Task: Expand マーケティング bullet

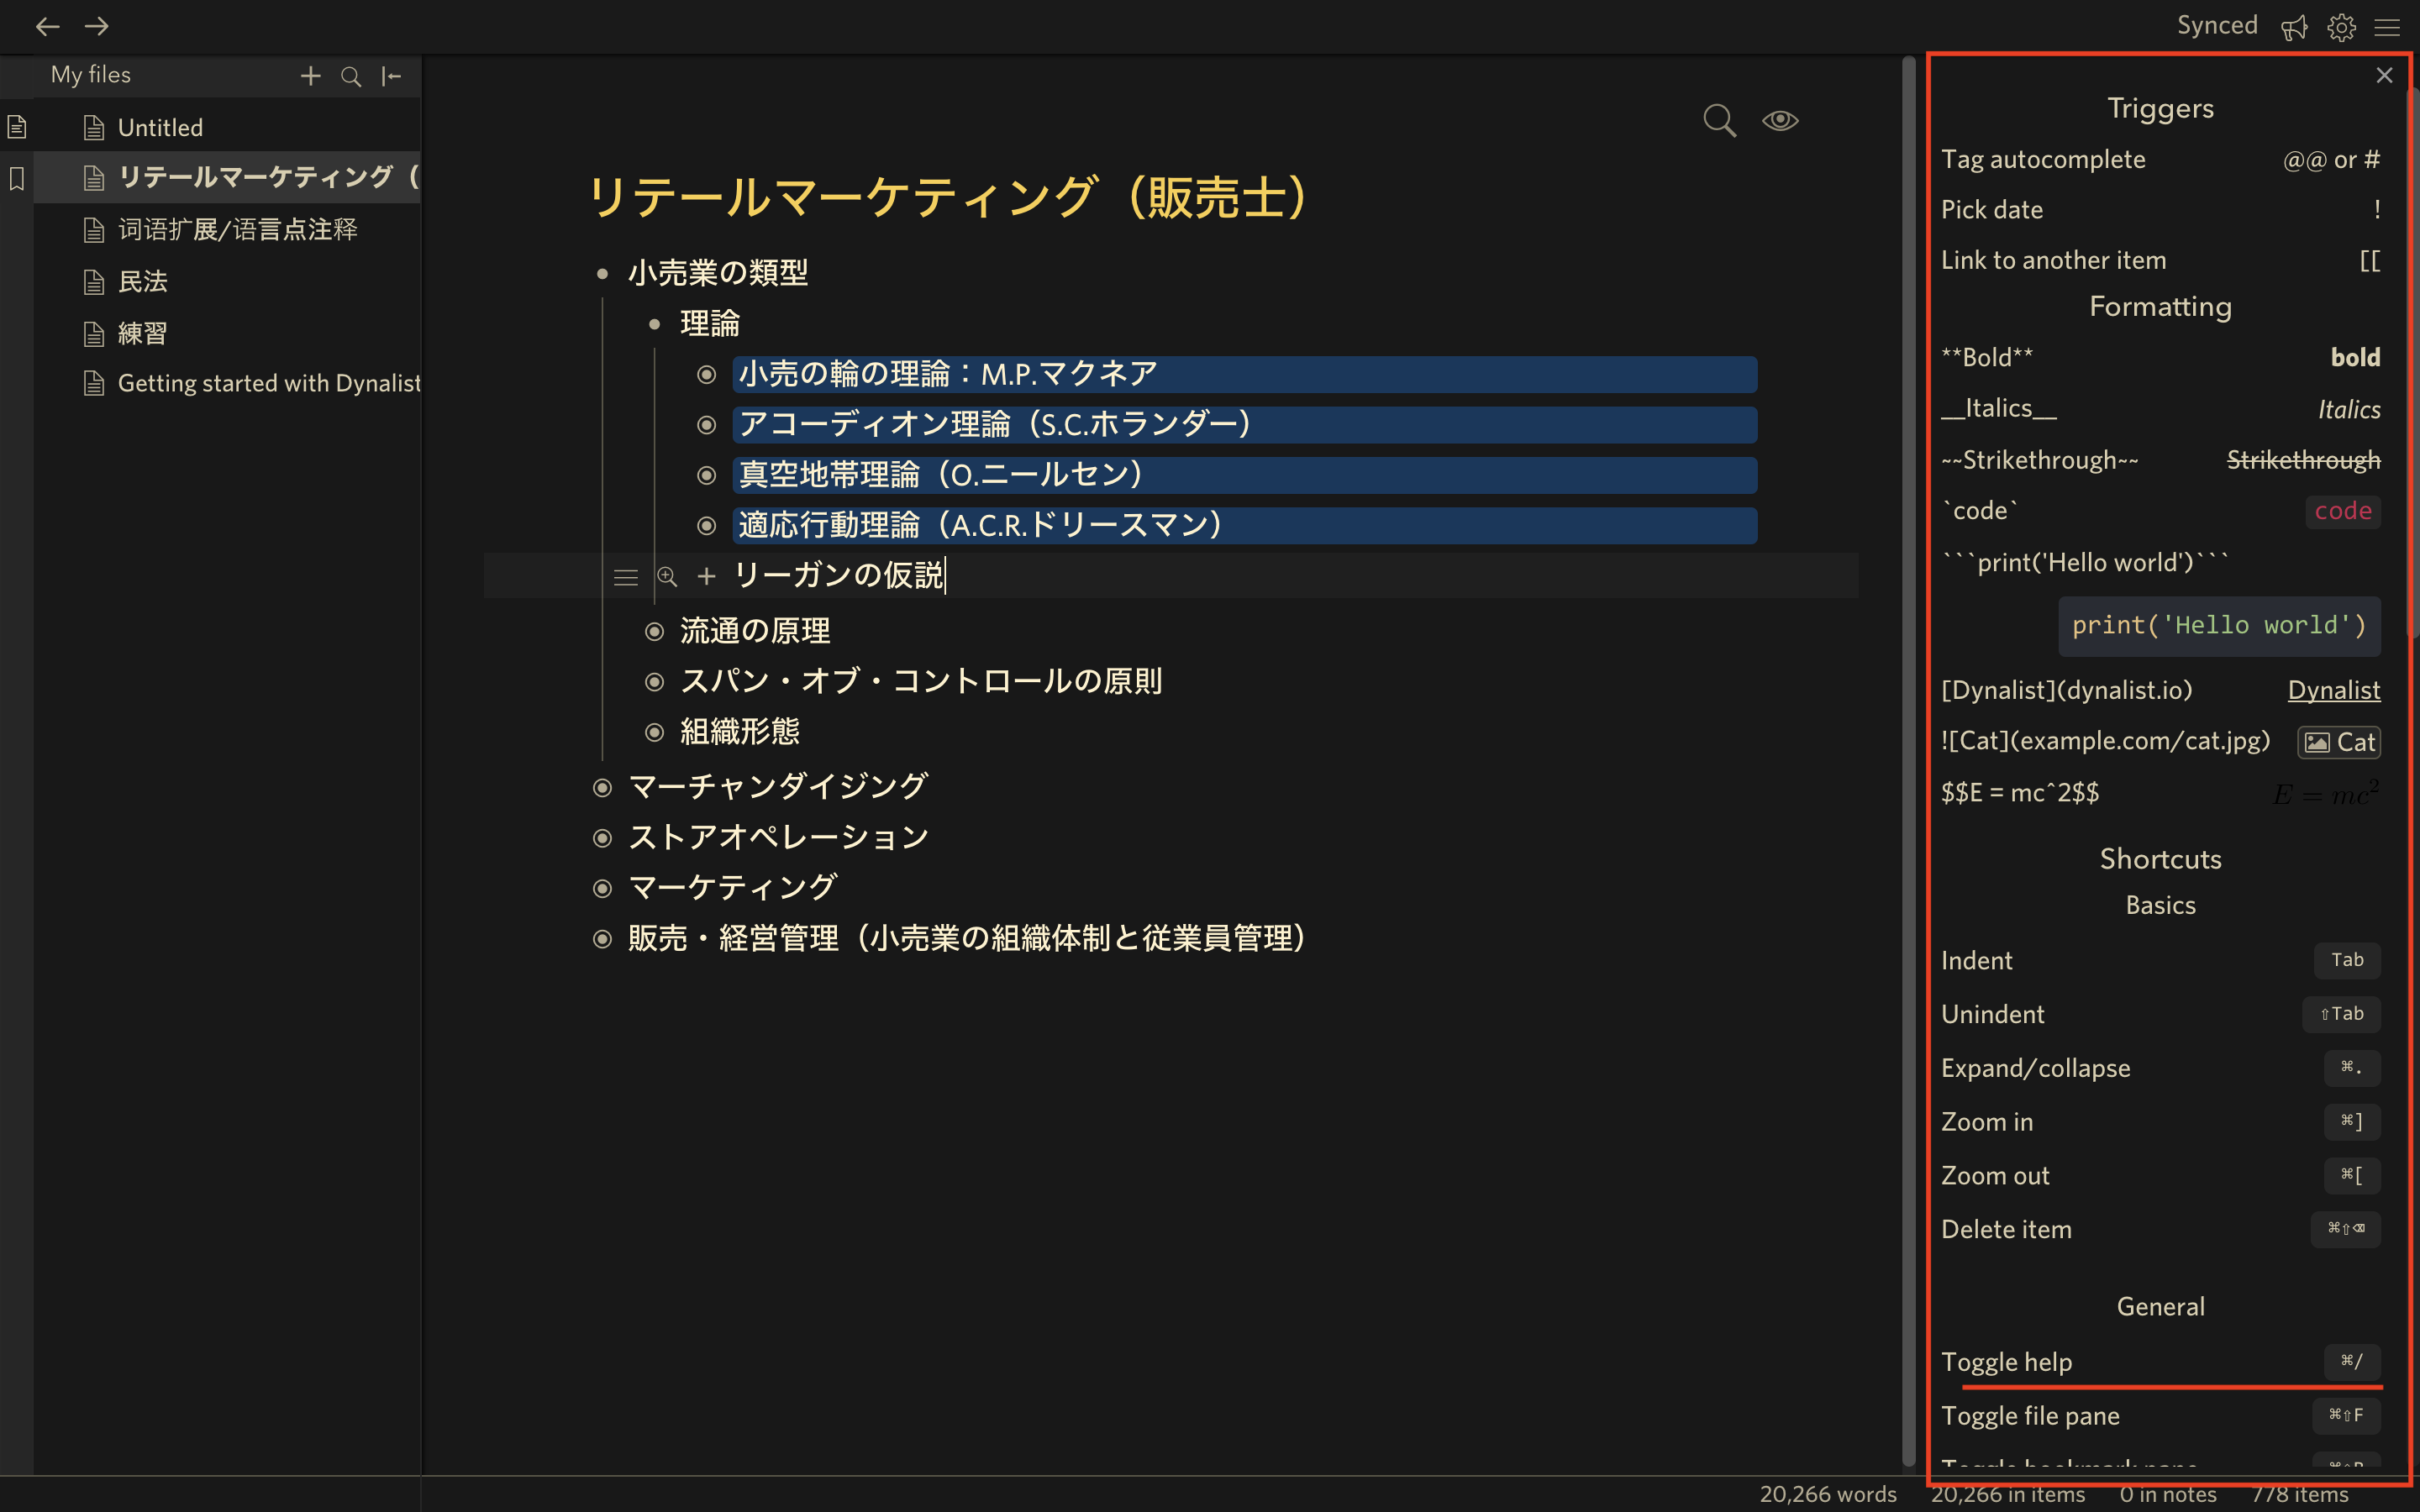Action: coord(602,888)
